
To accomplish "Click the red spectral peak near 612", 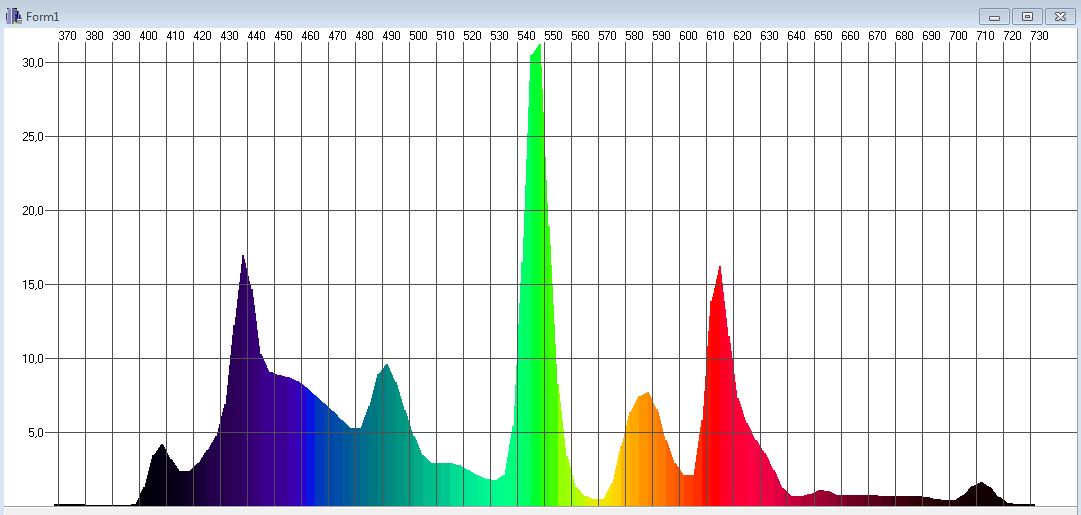I will pos(718,386).
